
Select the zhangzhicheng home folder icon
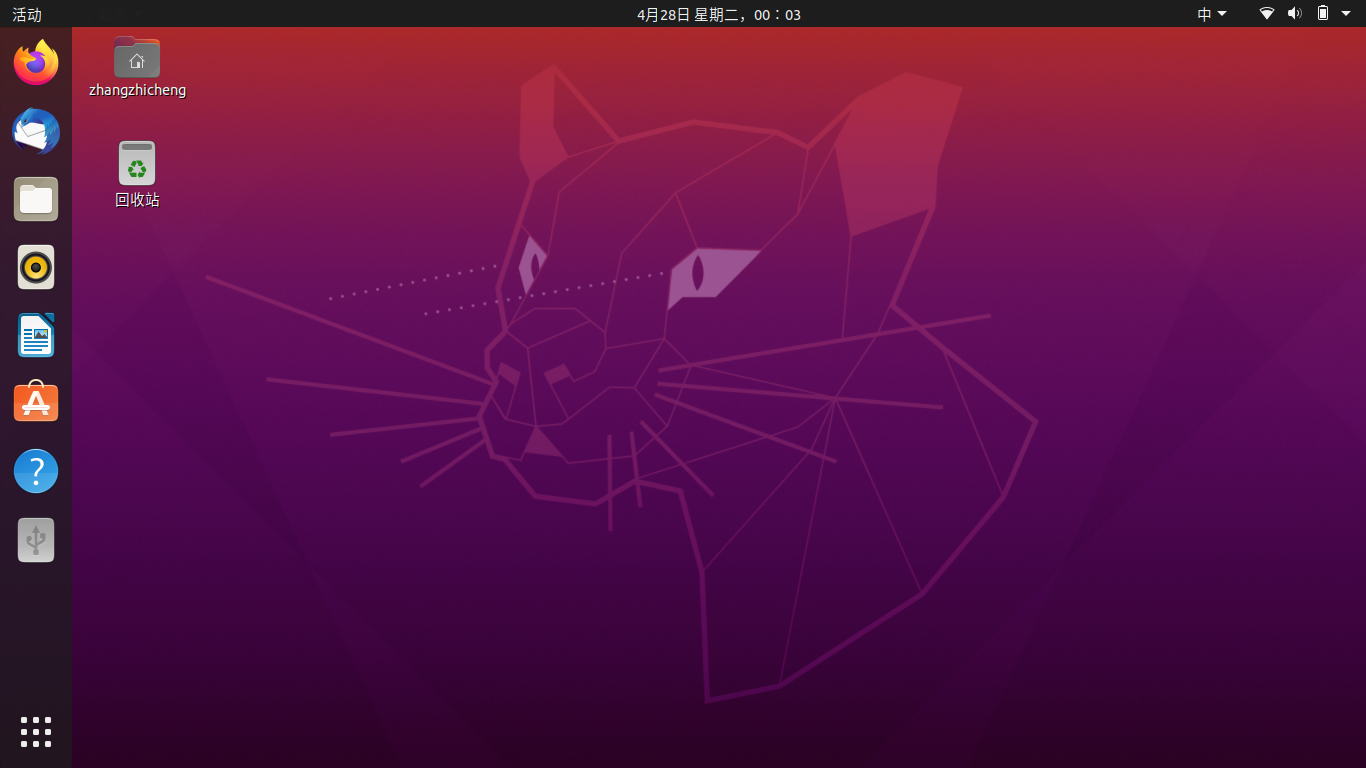[x=137, y=57]
